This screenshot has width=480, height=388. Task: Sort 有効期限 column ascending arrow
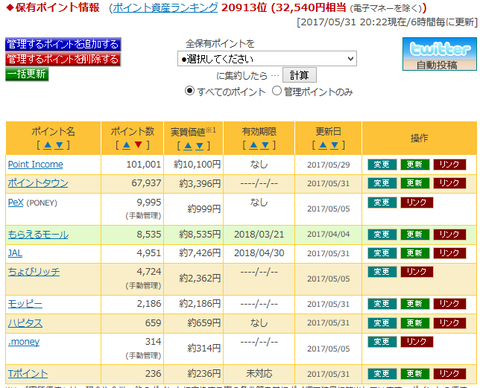pyautogui.click(x=254, y=145)
